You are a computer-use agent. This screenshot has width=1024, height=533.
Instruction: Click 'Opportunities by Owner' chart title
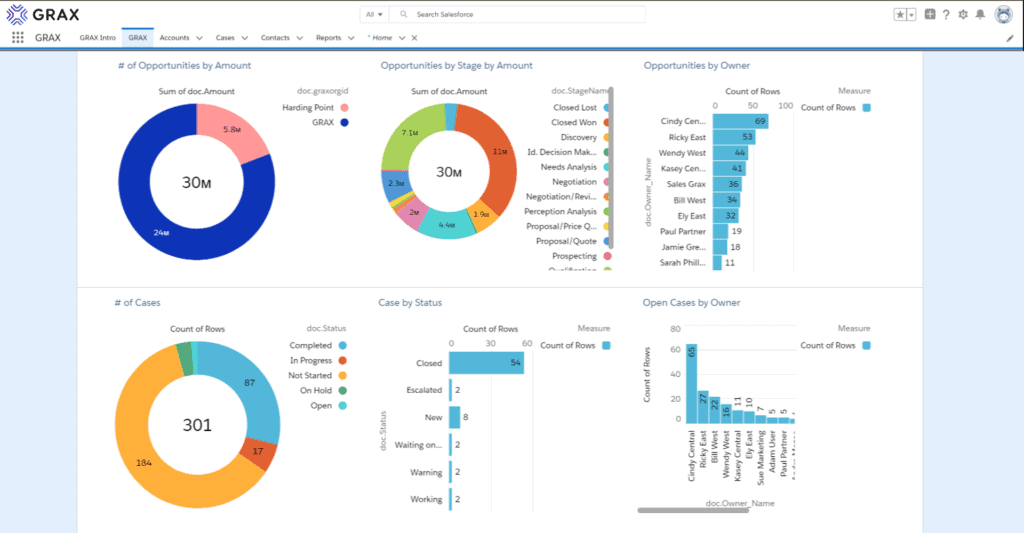tap(697, 65)
